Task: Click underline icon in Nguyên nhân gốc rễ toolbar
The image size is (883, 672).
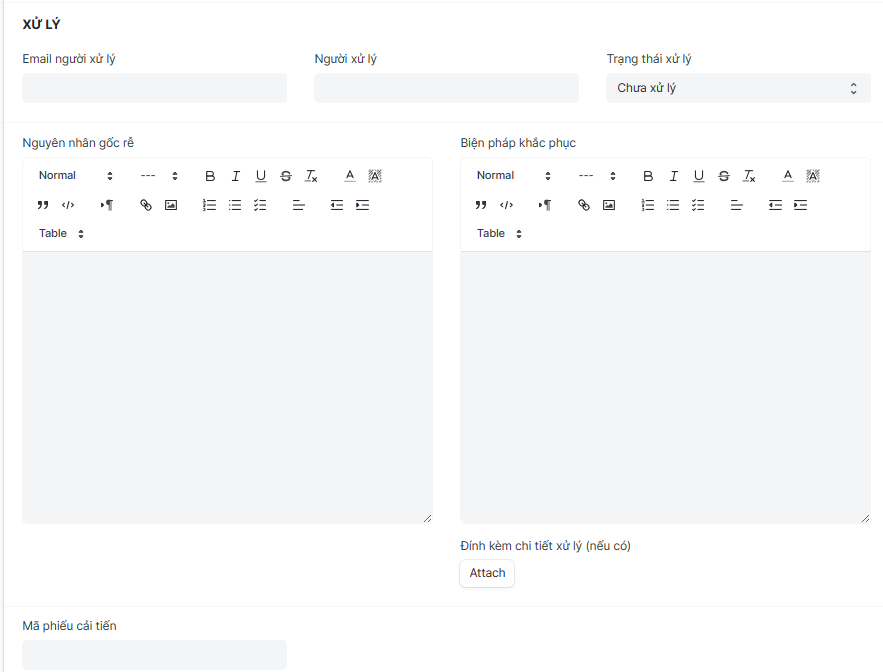Action: 261,176
